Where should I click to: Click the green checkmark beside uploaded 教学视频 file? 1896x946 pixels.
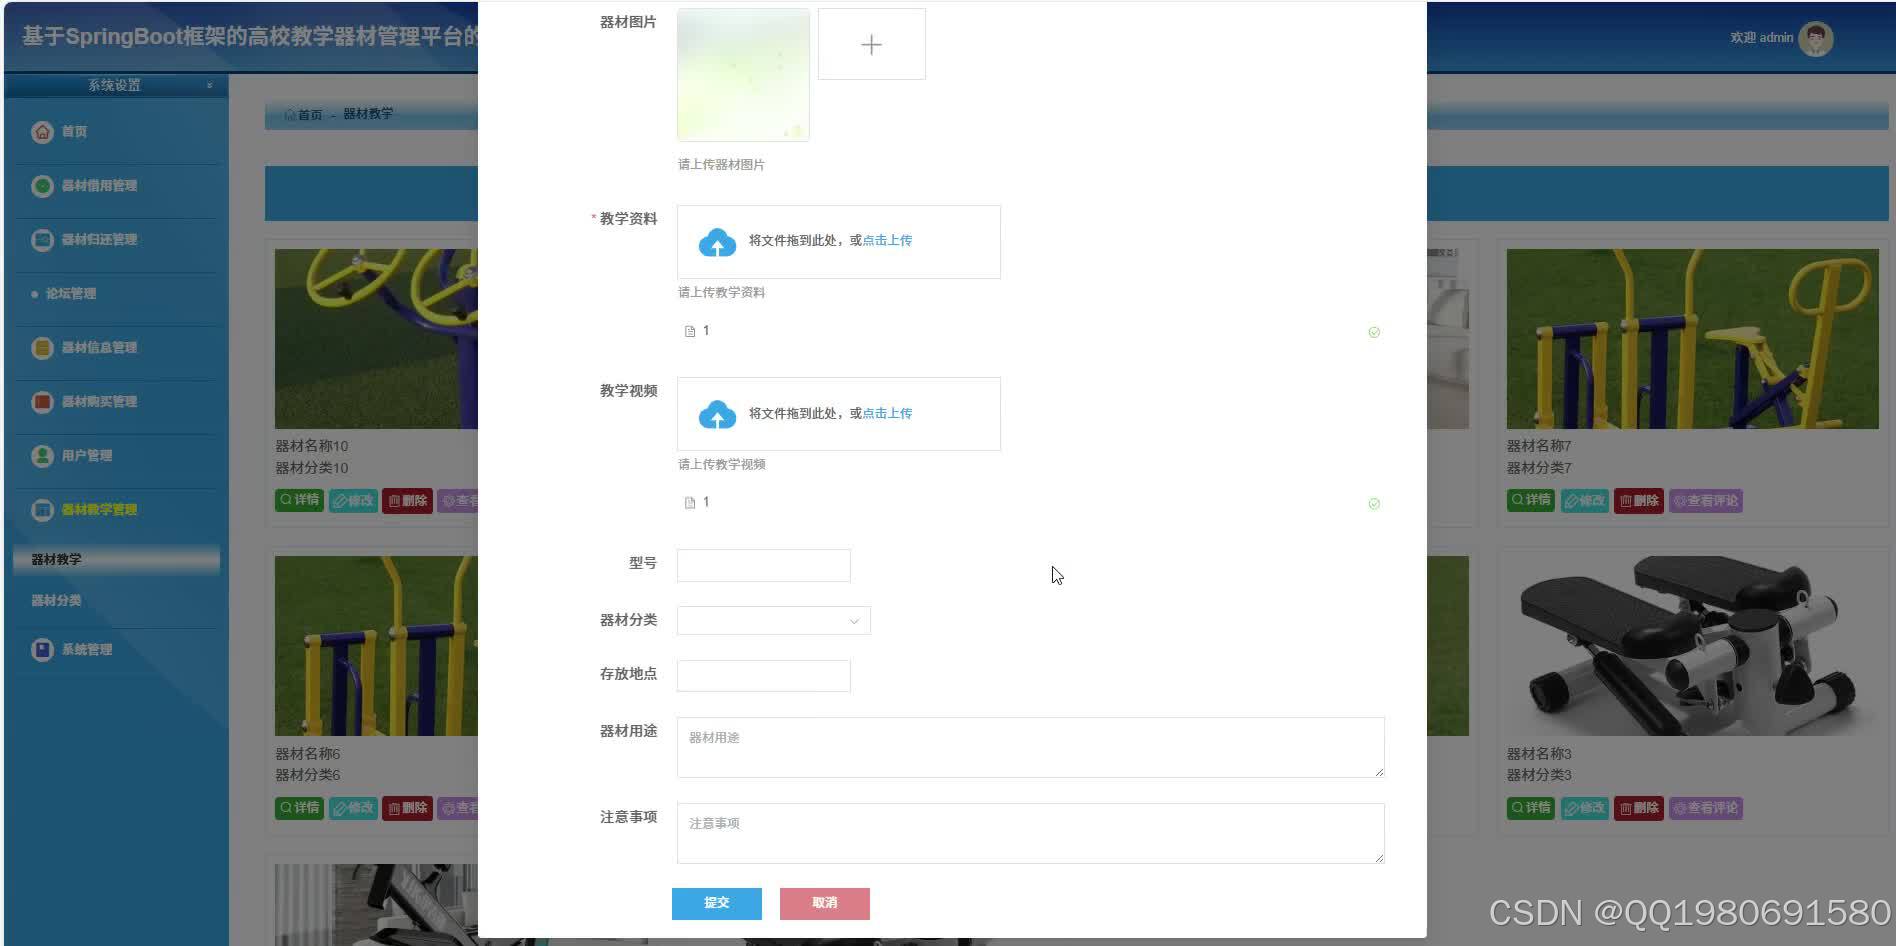[1374, 503]
